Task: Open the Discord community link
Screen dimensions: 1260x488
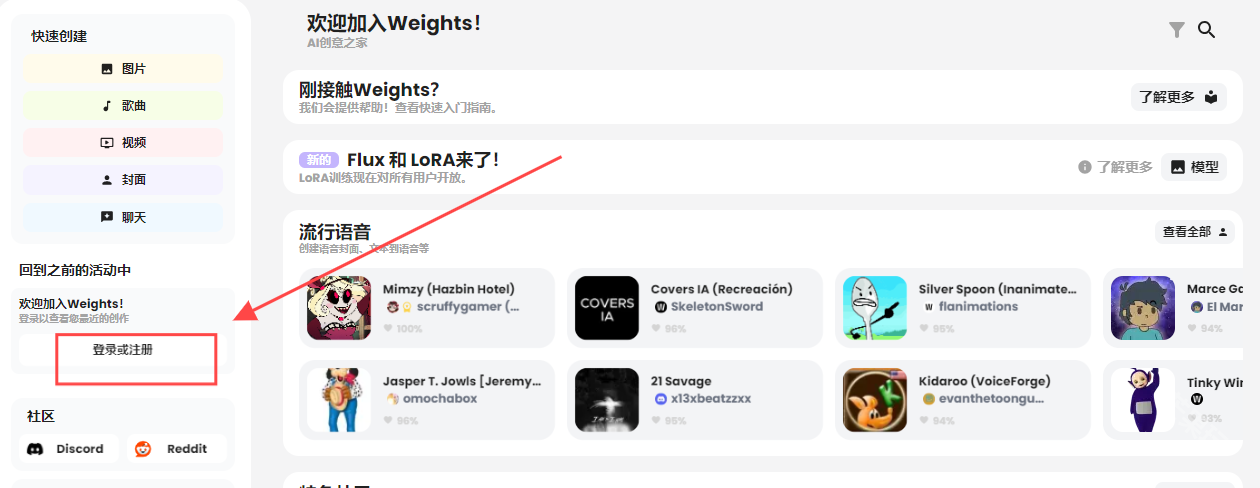Action: [x=68, y=449]
